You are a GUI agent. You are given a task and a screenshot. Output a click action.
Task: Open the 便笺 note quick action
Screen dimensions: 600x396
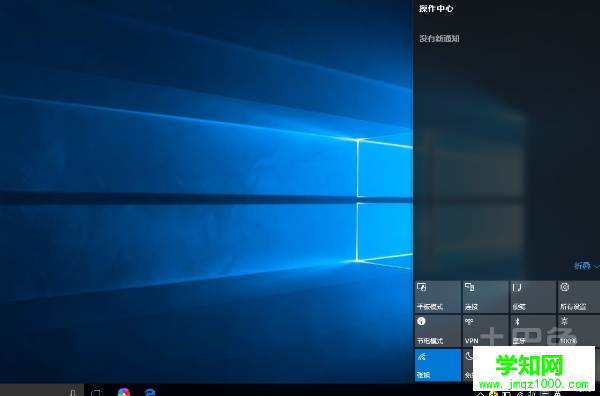point(533,297)
